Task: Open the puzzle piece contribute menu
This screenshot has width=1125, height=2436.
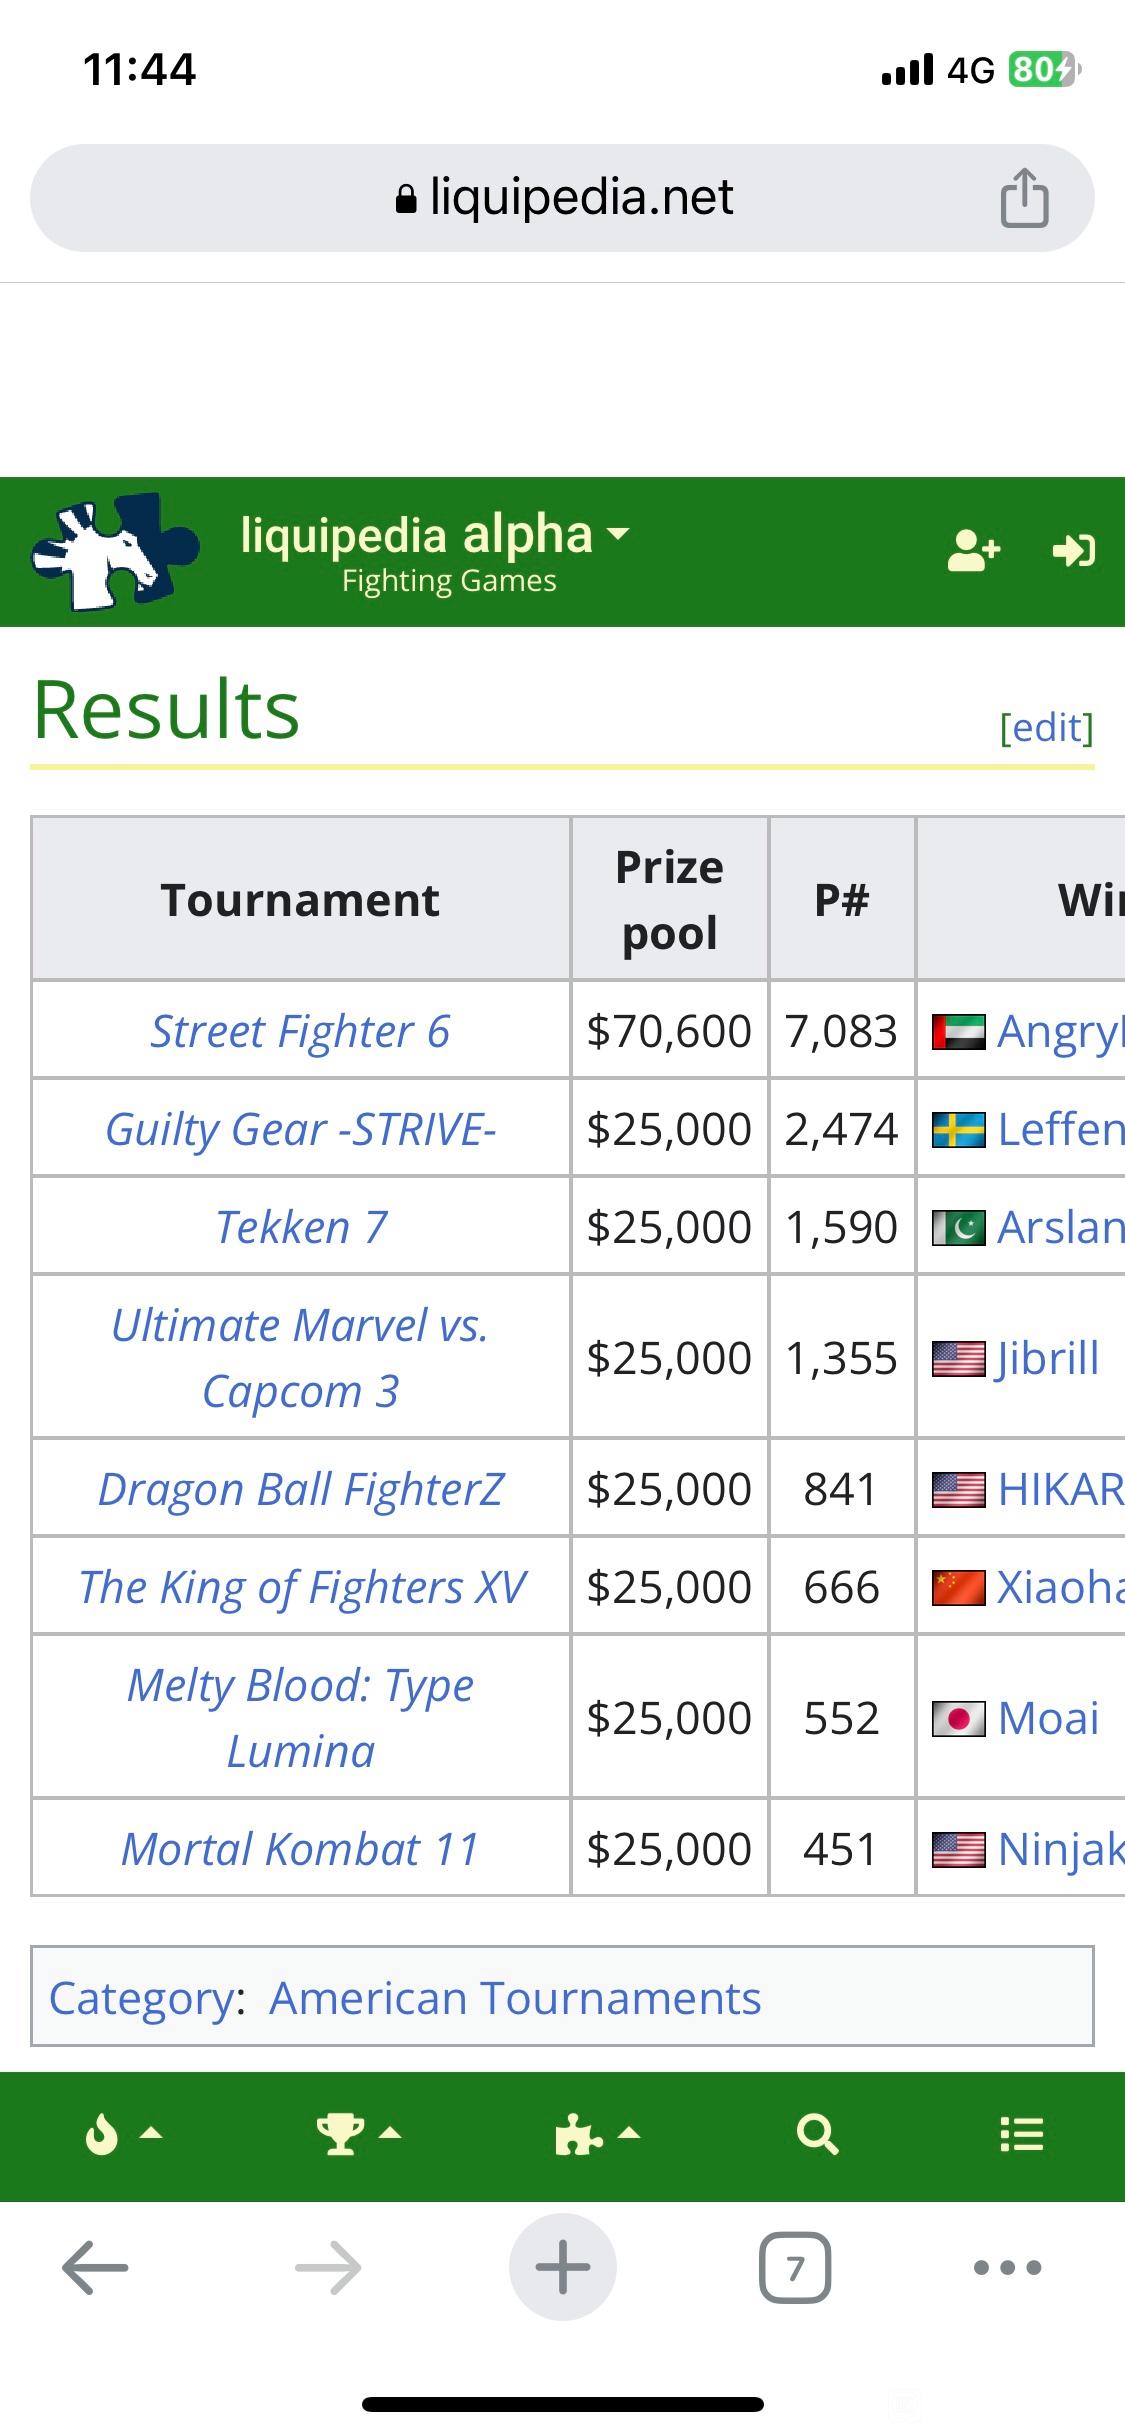Action: tap(579, 2135)
